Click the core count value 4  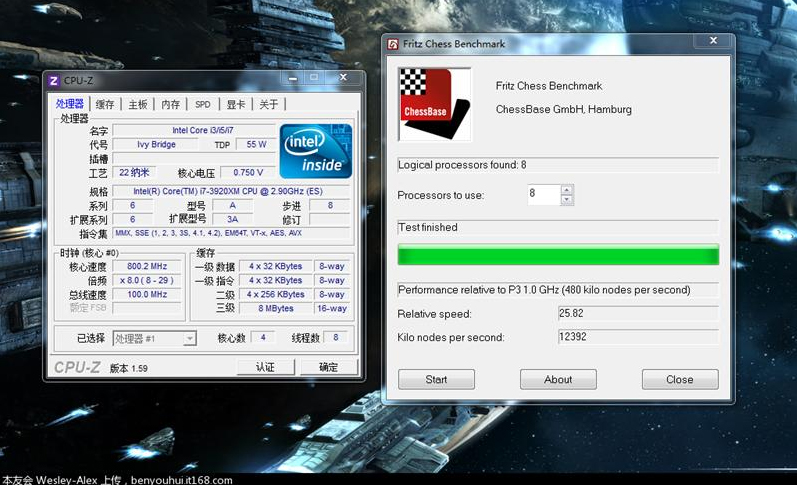[263, 337]
